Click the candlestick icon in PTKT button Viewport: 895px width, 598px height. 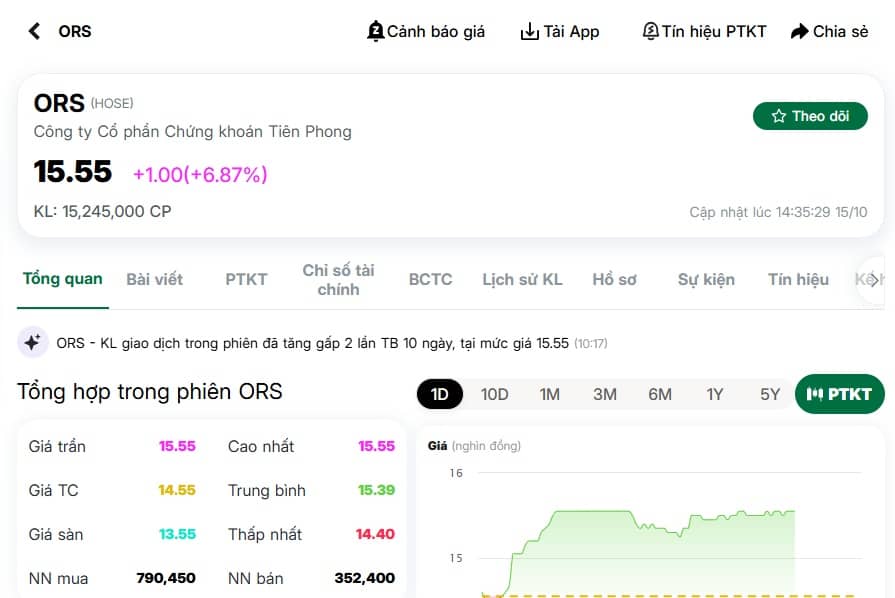[815, 394]
